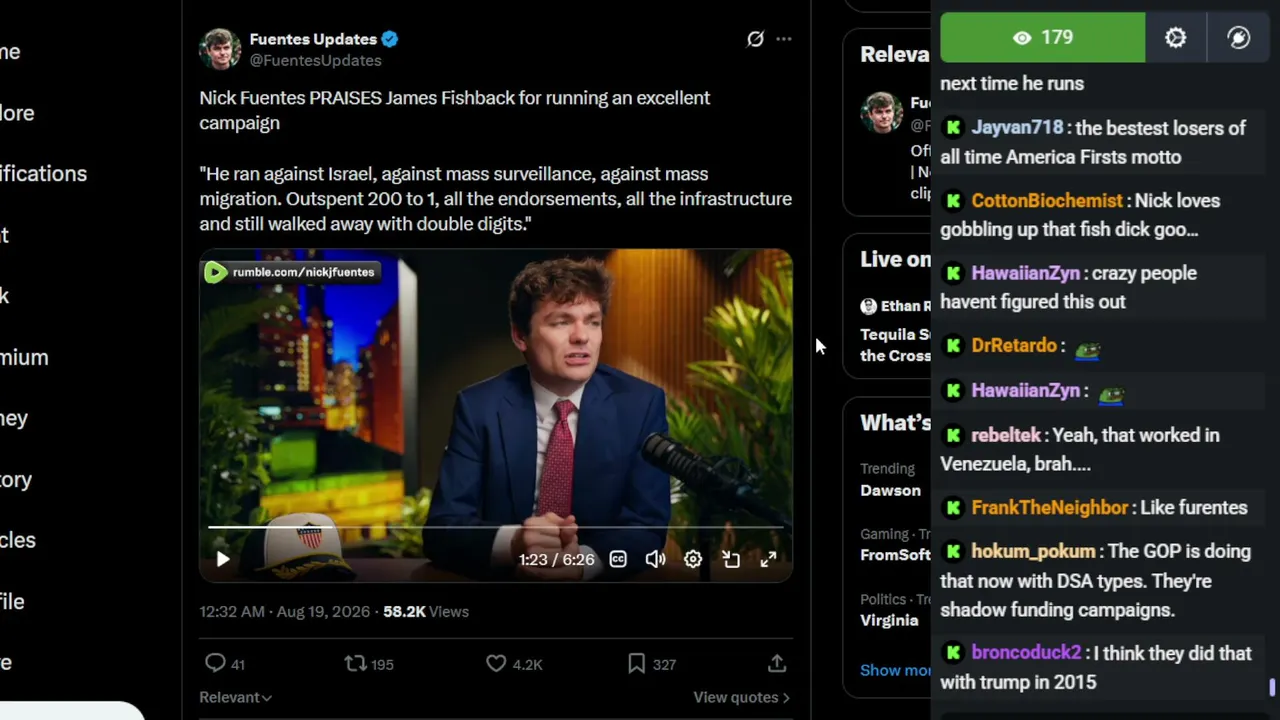Screen dimensions: 1280x720
Task: Click the FrankTheNeighbor username in chat
Action: click(1050, 508)
